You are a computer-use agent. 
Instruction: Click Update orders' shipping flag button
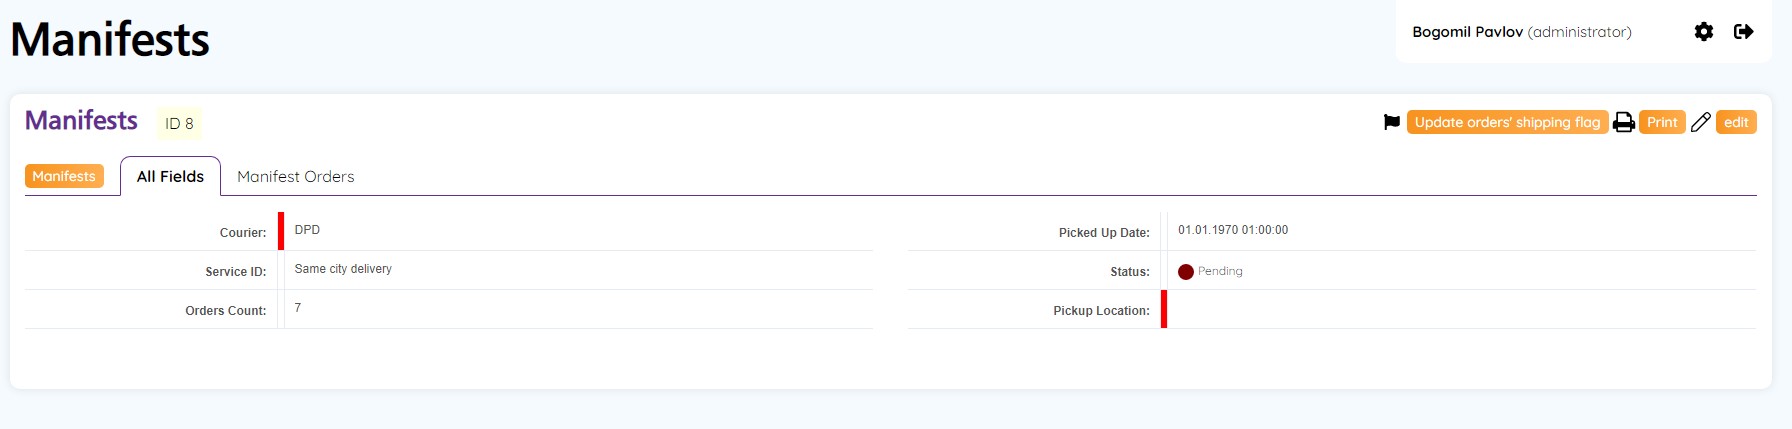coord(1507,122)
